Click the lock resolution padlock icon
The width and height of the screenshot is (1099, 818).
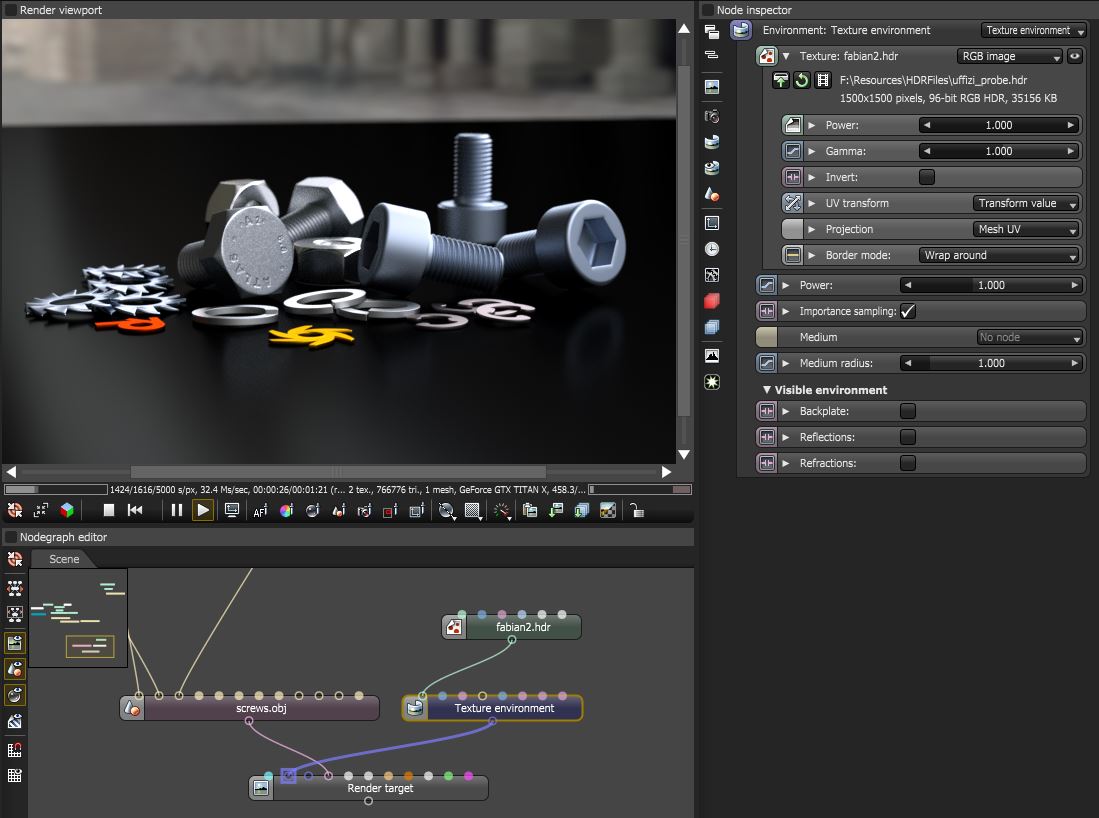(637, 510)
